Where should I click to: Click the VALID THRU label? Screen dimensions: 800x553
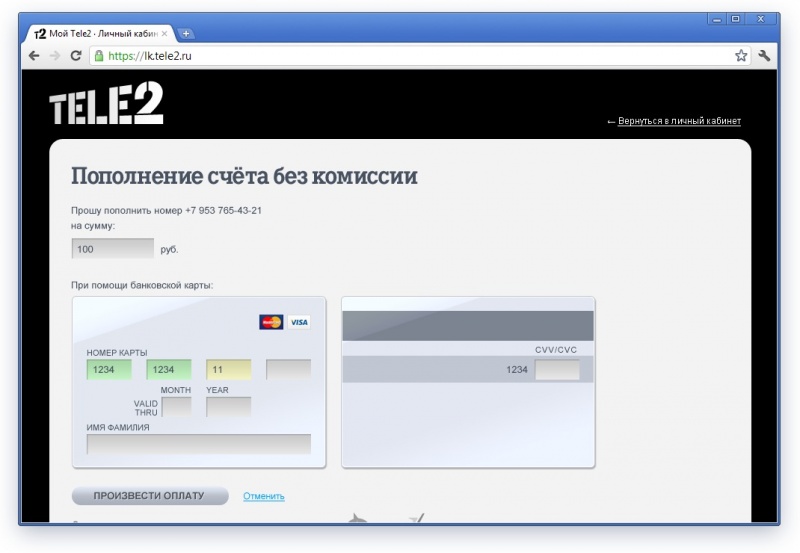point(146,408)
